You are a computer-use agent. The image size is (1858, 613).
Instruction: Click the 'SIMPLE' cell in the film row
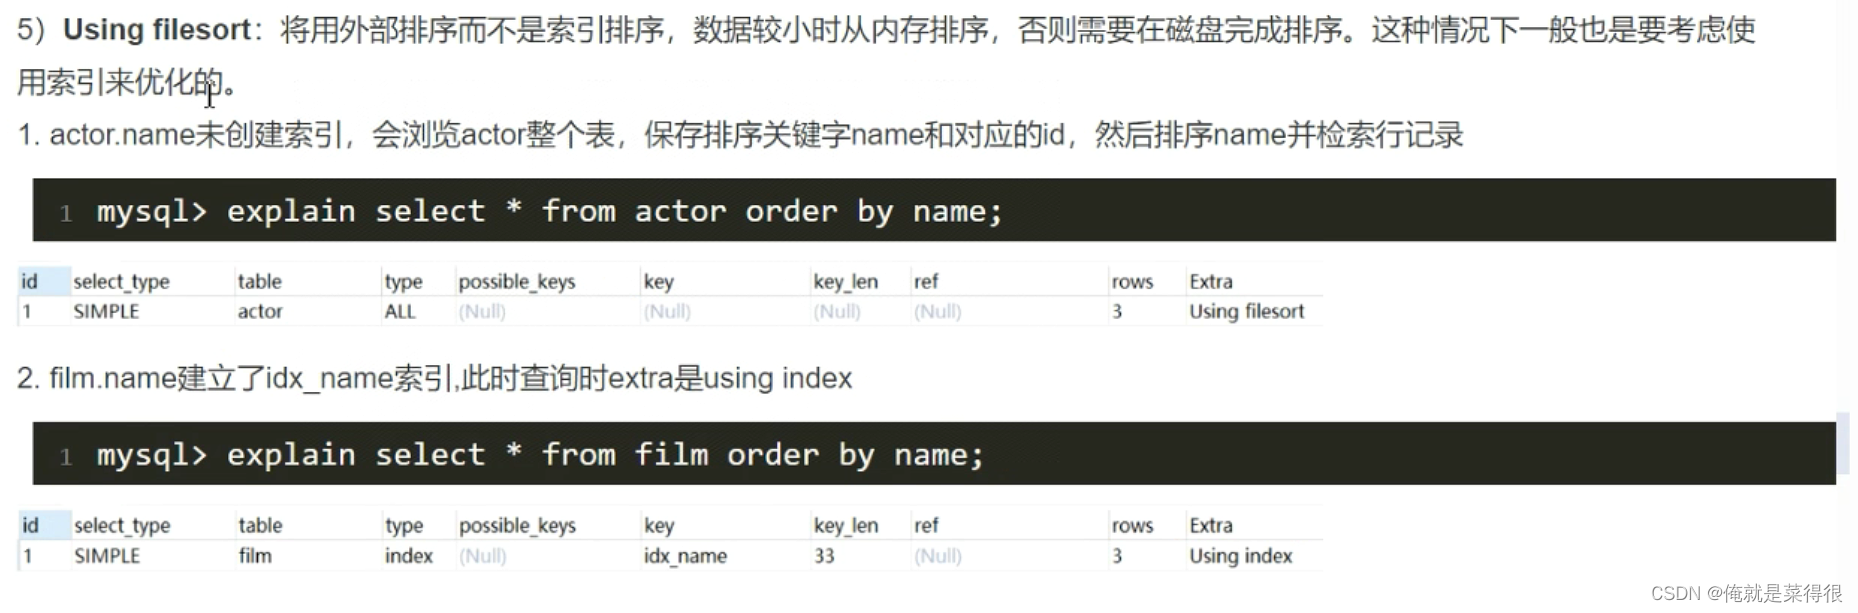point(107,556)
